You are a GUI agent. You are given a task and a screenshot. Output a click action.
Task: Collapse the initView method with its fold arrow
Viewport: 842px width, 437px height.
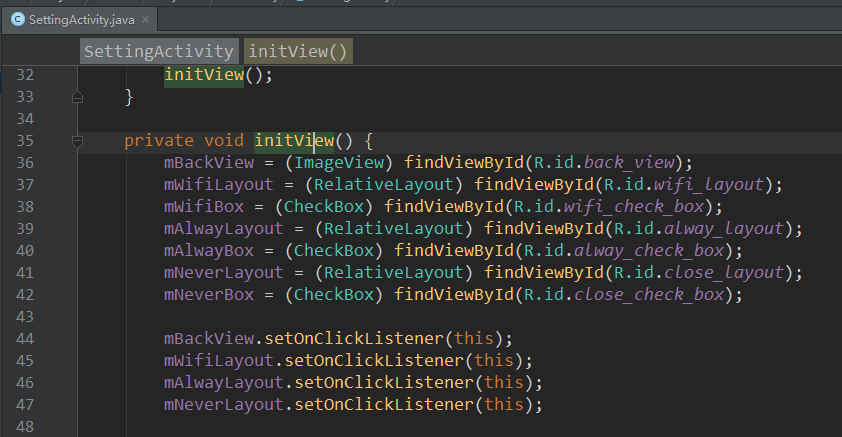click(78, 141)
